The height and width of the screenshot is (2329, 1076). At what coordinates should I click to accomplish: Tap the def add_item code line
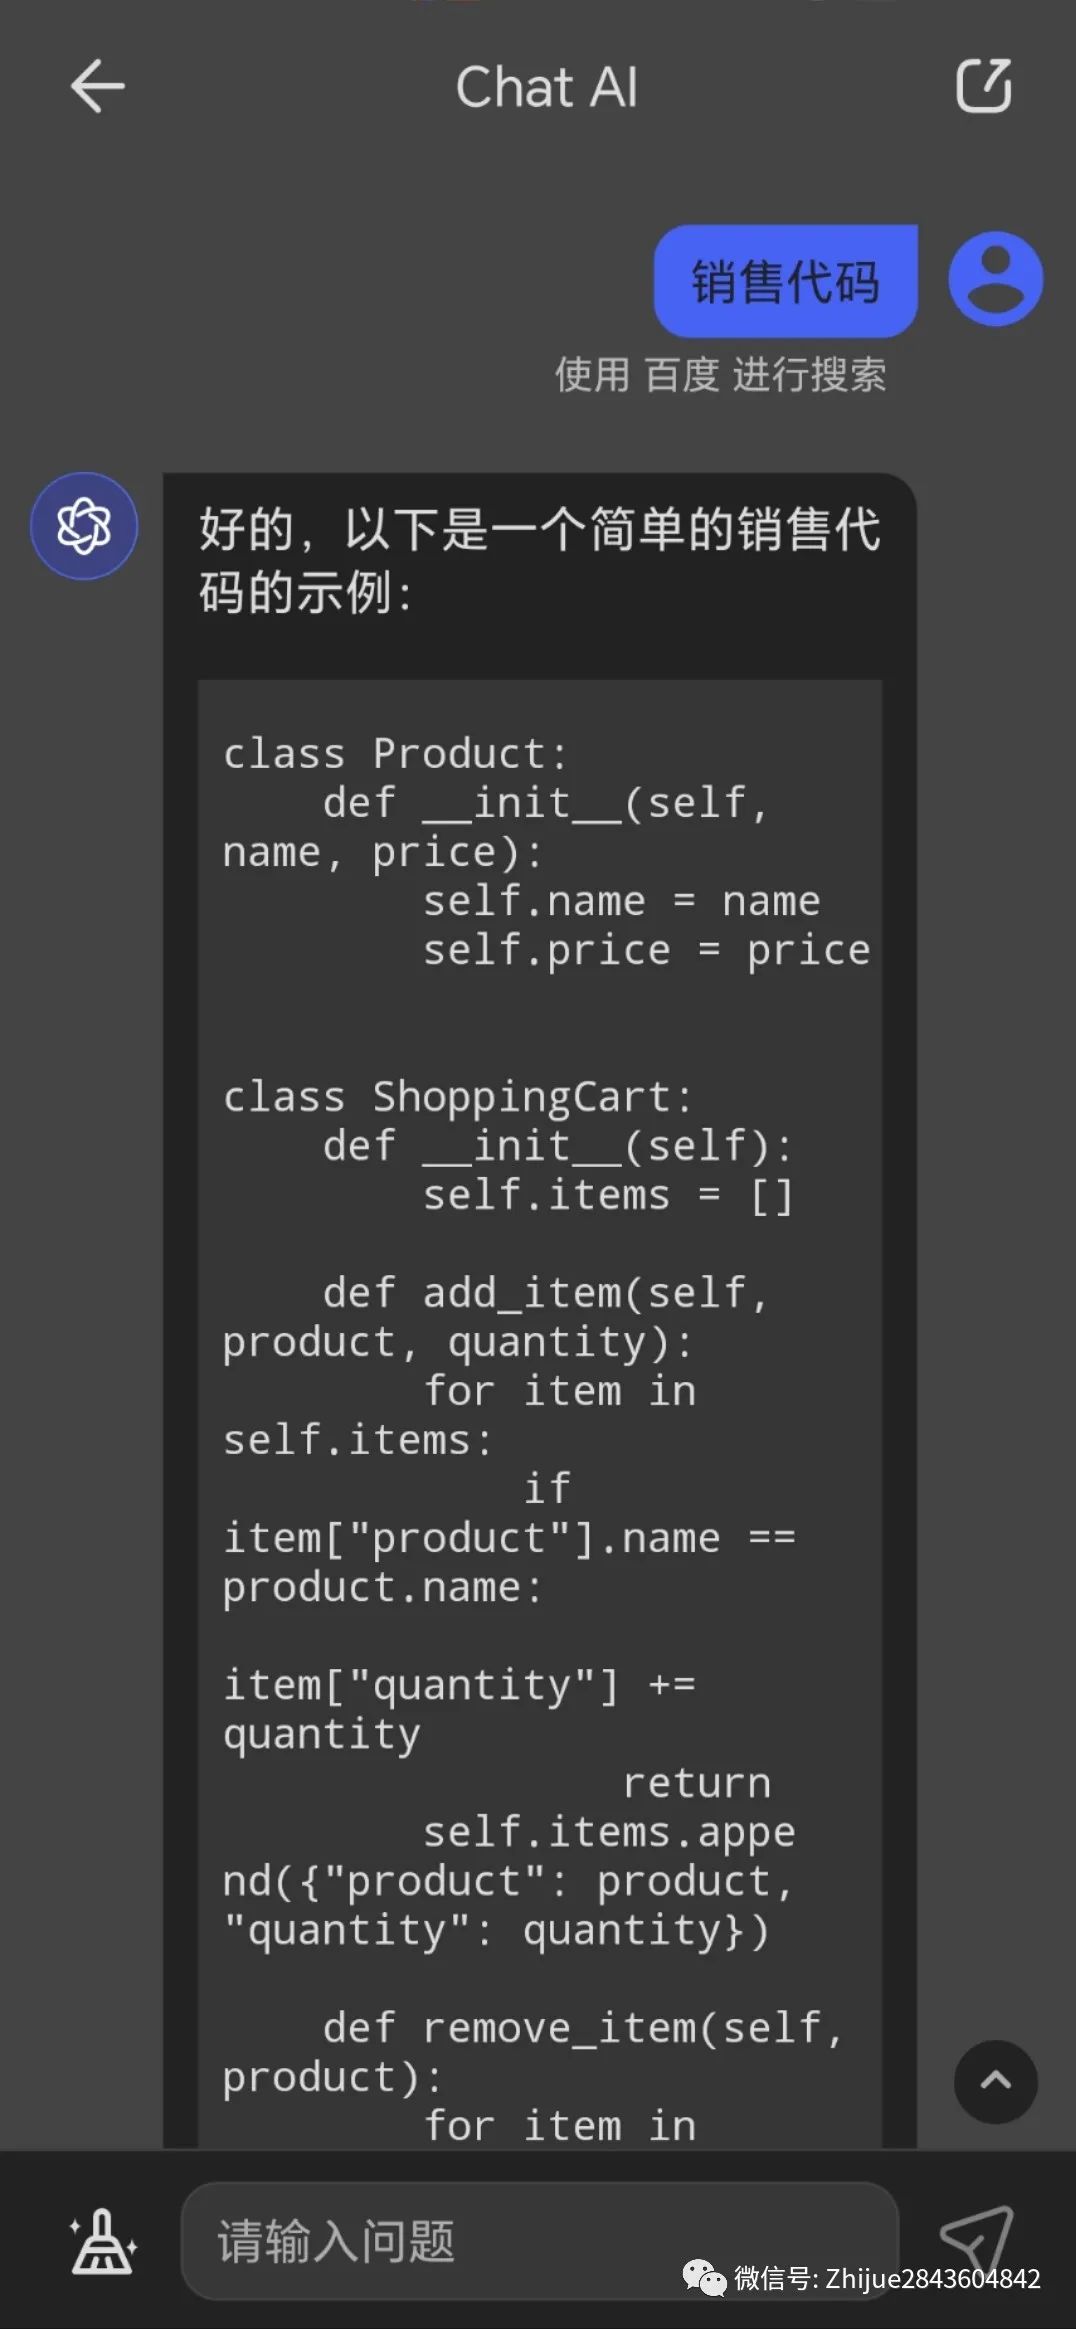pyautogui.click(x=545, y=1293)
